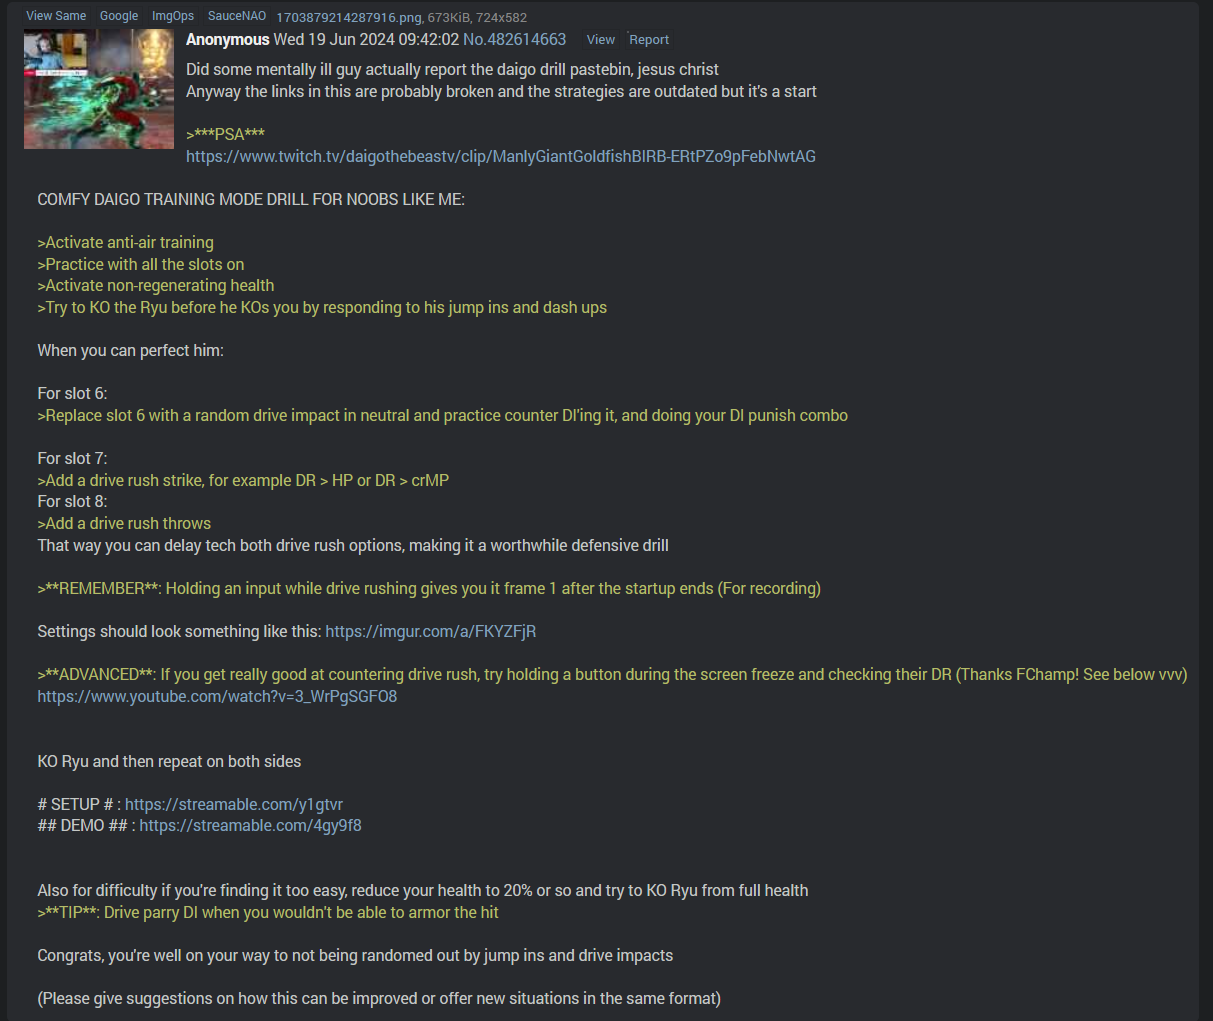
Task: Click the post date Wed 19 Jun 2024
Action: 366,40
